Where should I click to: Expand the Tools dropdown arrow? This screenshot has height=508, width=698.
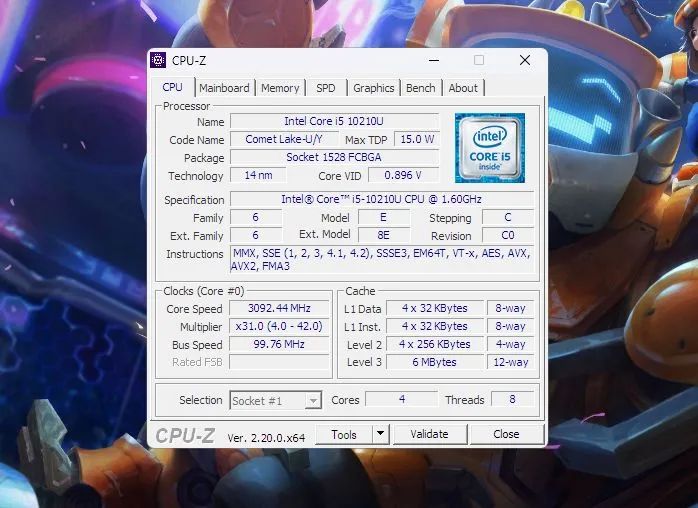[x=381, y=434]
